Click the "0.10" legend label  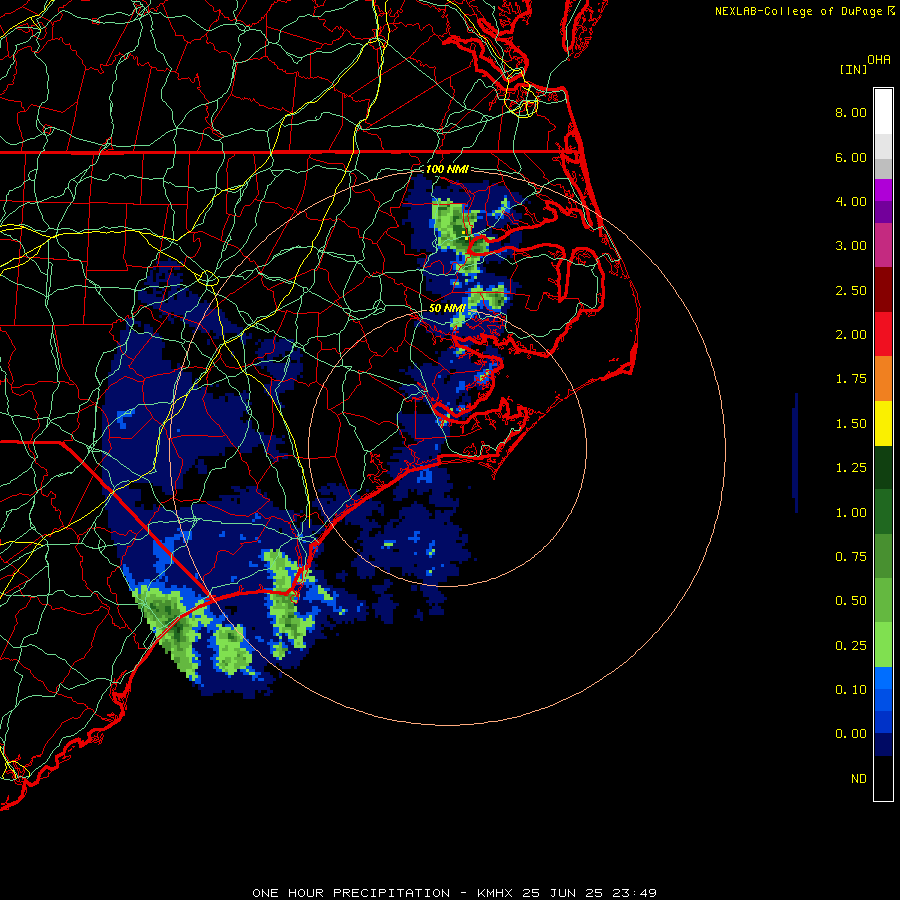click(x=851, y=690)
